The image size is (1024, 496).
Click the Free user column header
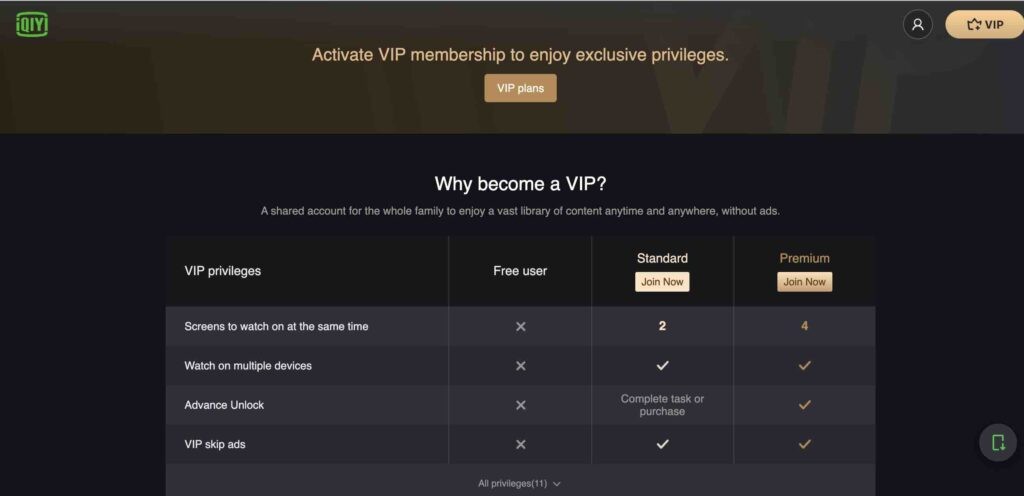point(520,271)
